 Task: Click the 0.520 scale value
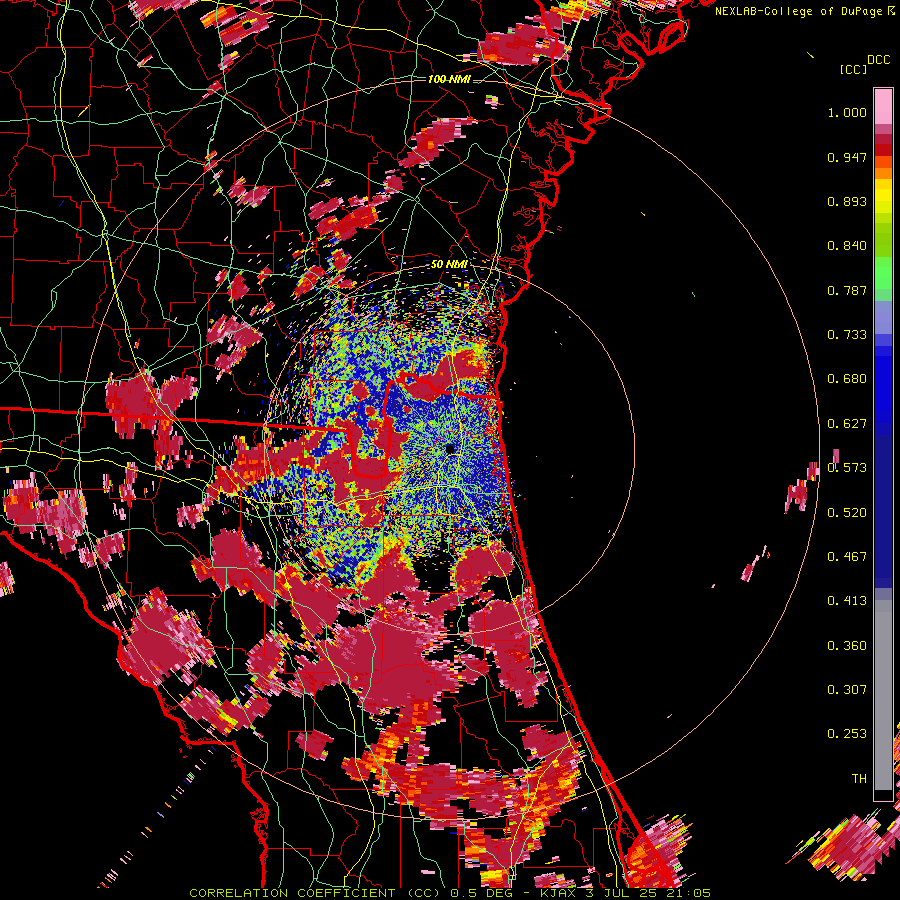(847, 513)
